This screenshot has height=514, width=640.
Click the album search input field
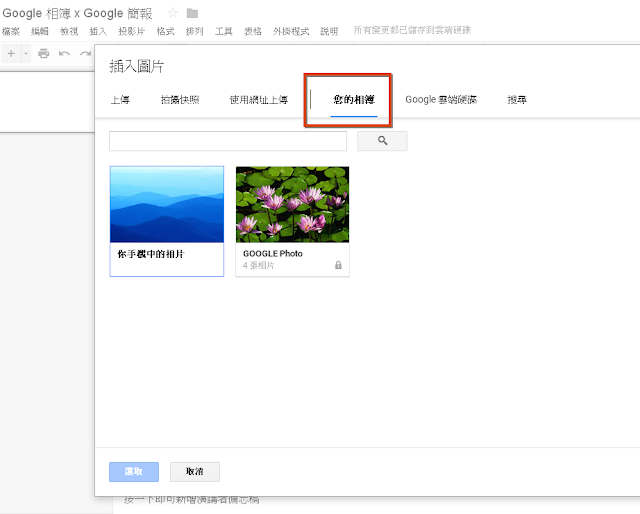228,141
